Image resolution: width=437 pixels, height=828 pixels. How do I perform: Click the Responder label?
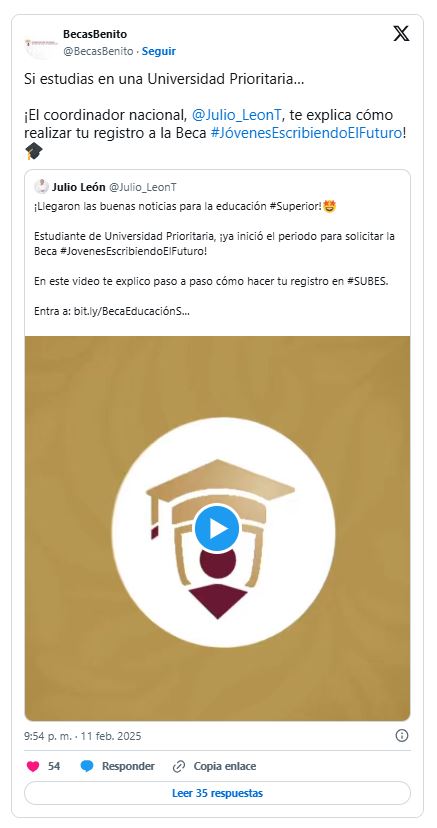128,766
